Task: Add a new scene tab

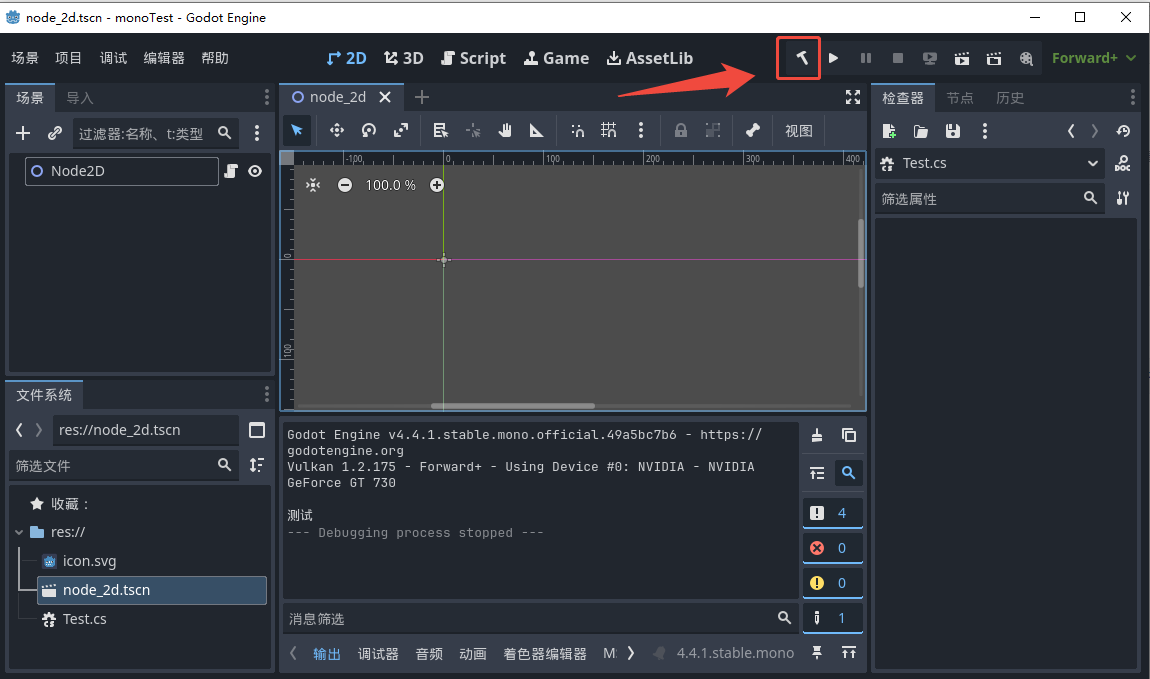Action: click(422, 97)
